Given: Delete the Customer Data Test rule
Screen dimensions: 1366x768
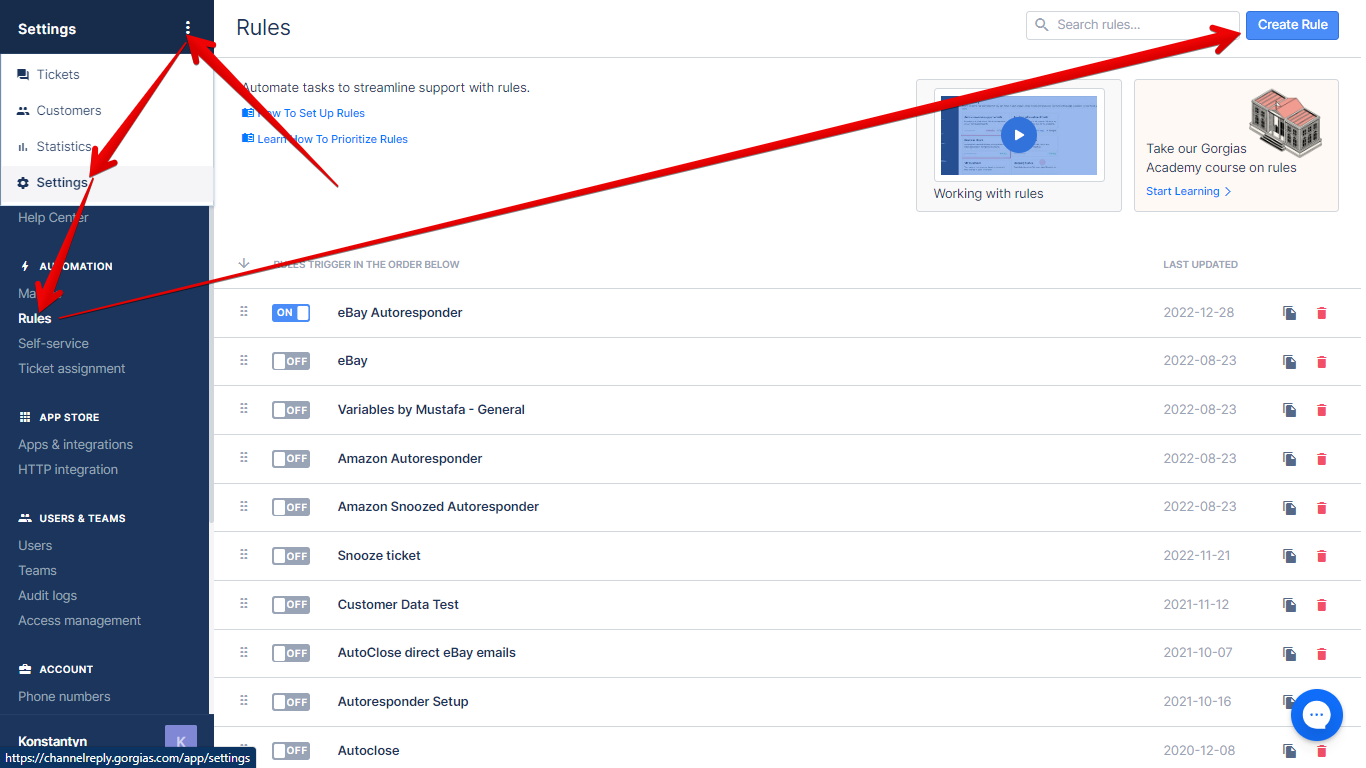Looking at the screenshot, I should pyautogui.click(x=1321, y=605).
